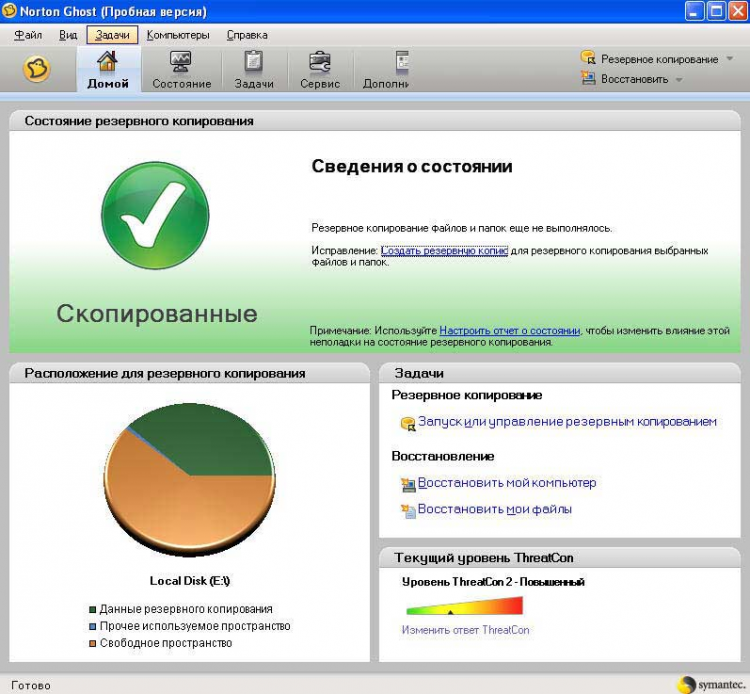Viewport: 750px width, 694px height.
Task: Open the Задачи toolbar tab
Action: pyautogui.click(x=254, y=70)
